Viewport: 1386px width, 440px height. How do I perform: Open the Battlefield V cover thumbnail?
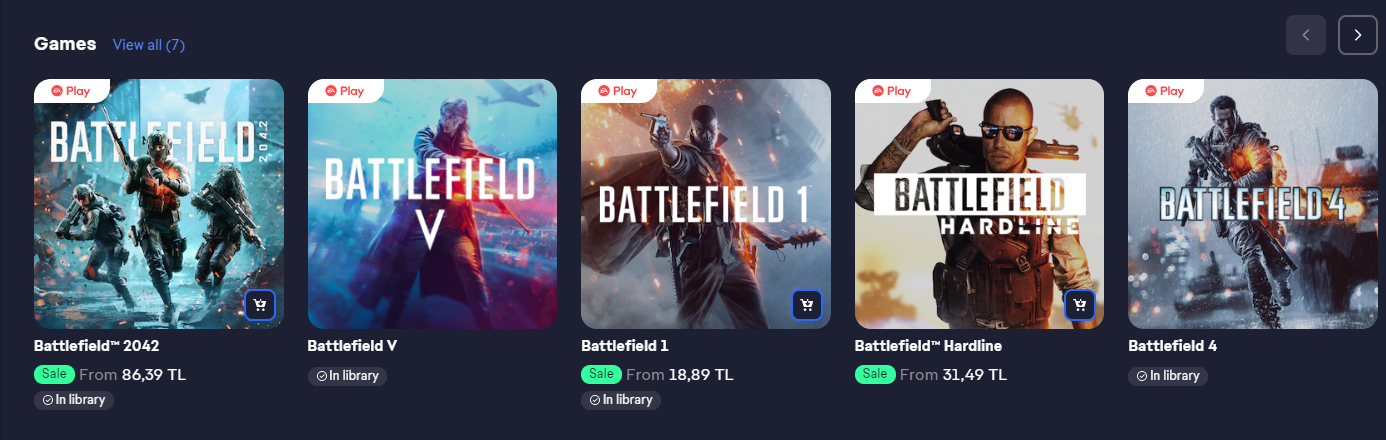[x=432, y=204]
